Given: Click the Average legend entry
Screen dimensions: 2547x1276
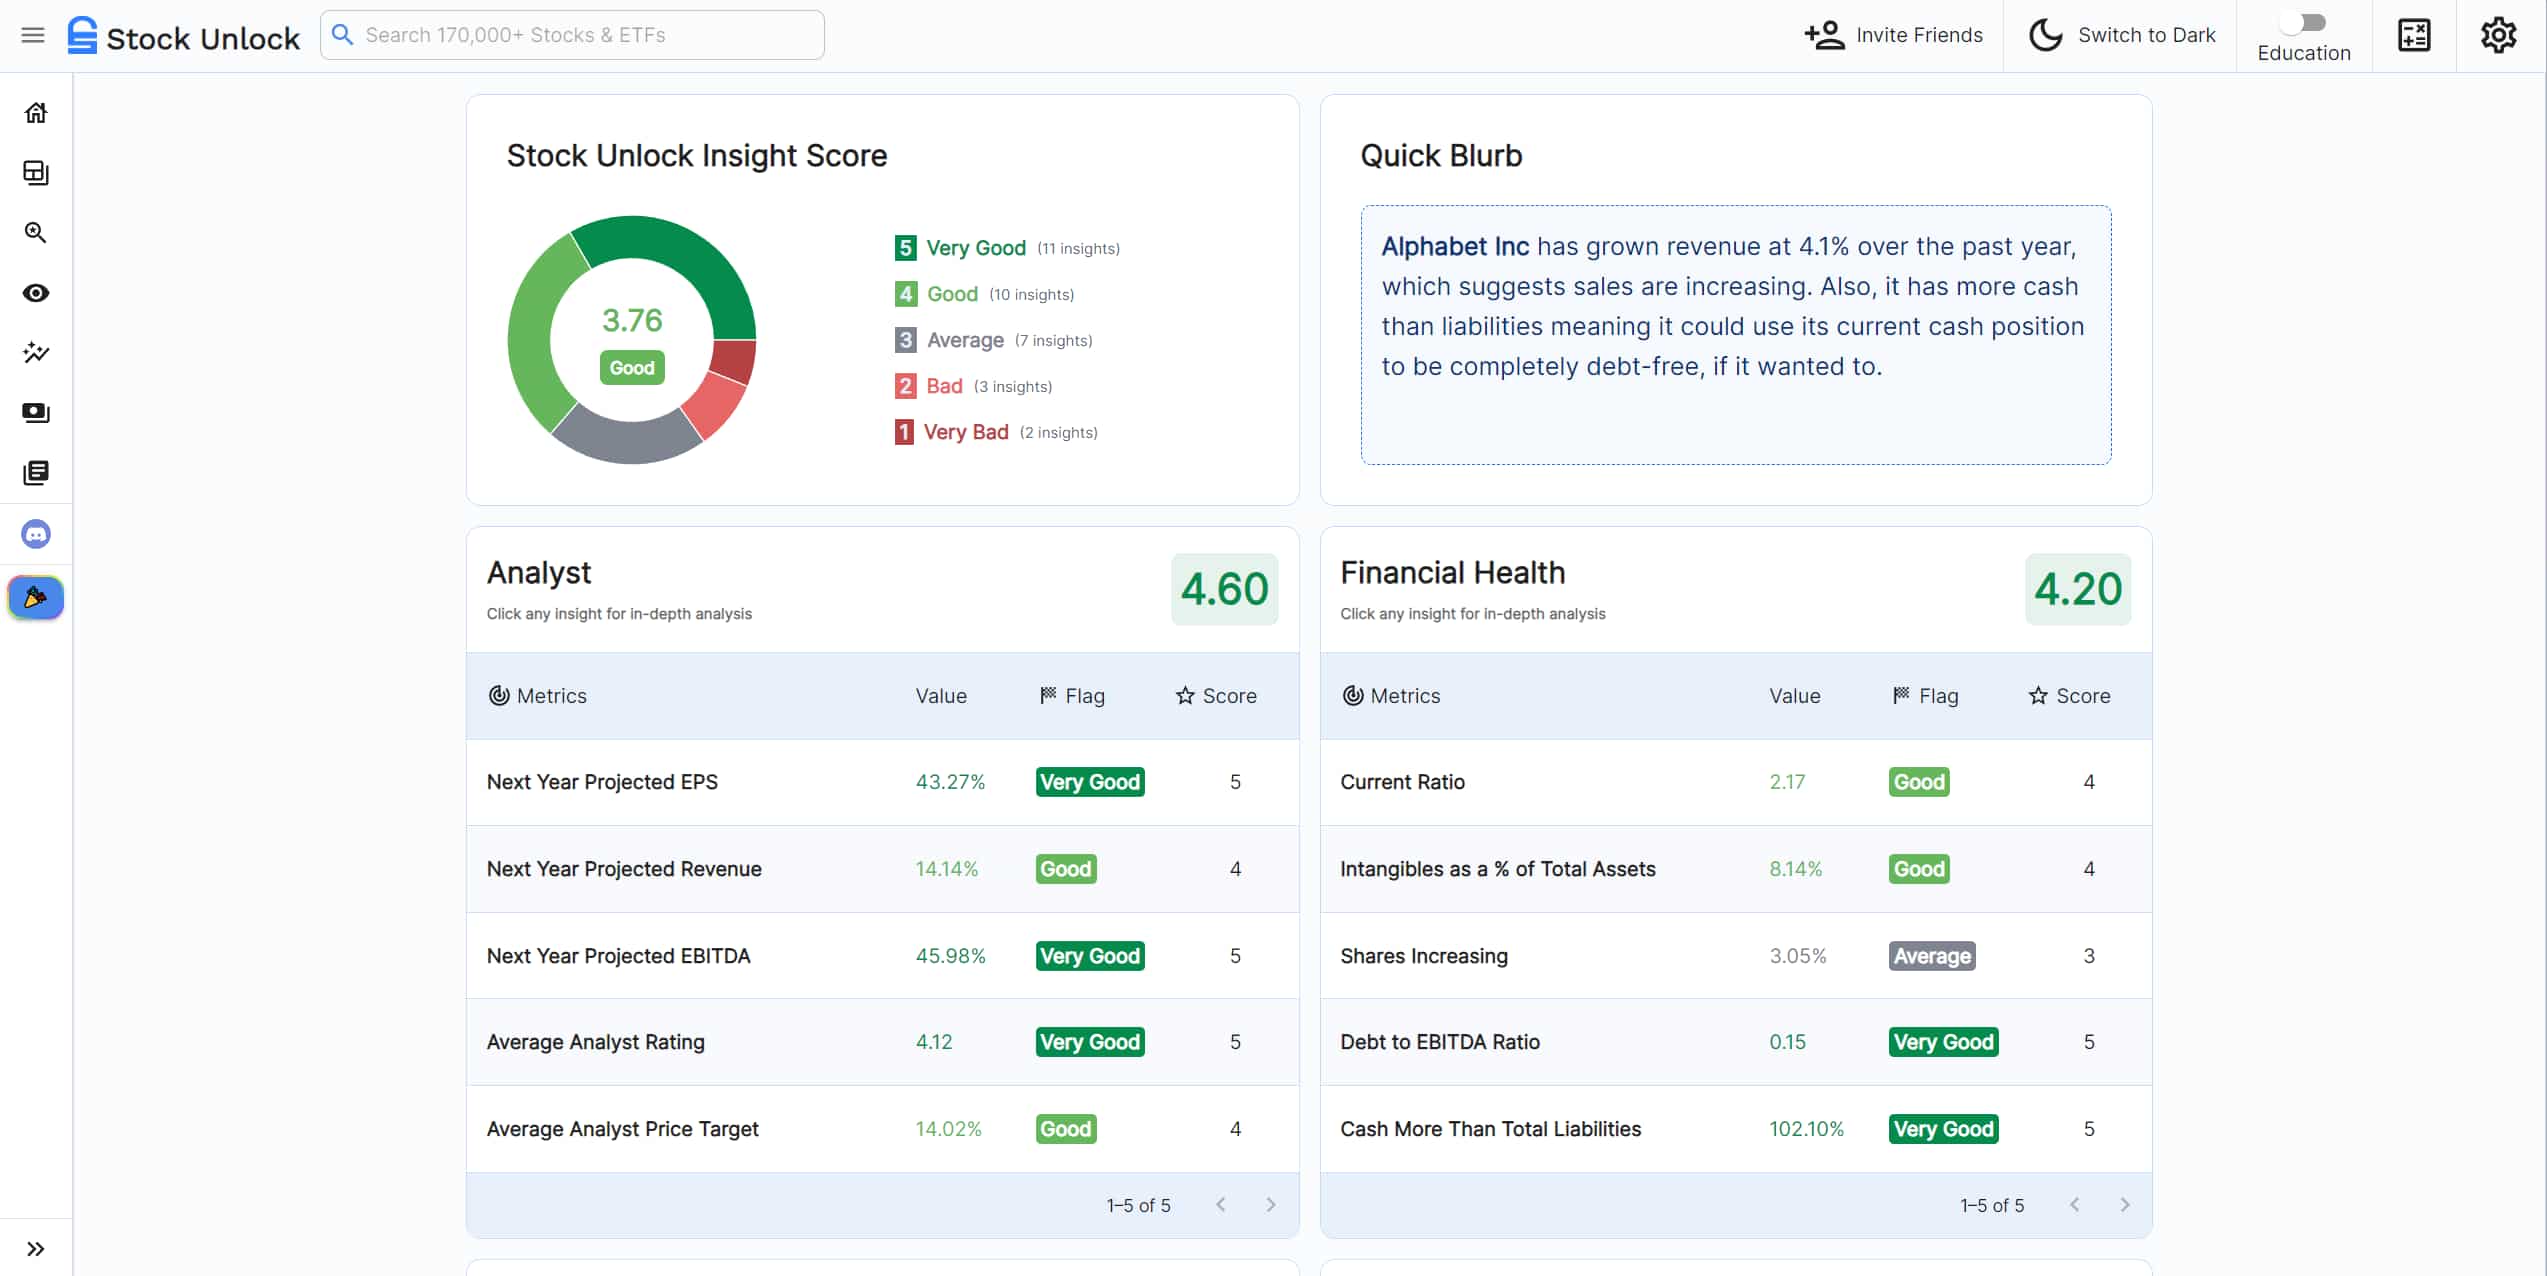Looking at the screenshot, I should pyautogui.click(x=993, y=340).
